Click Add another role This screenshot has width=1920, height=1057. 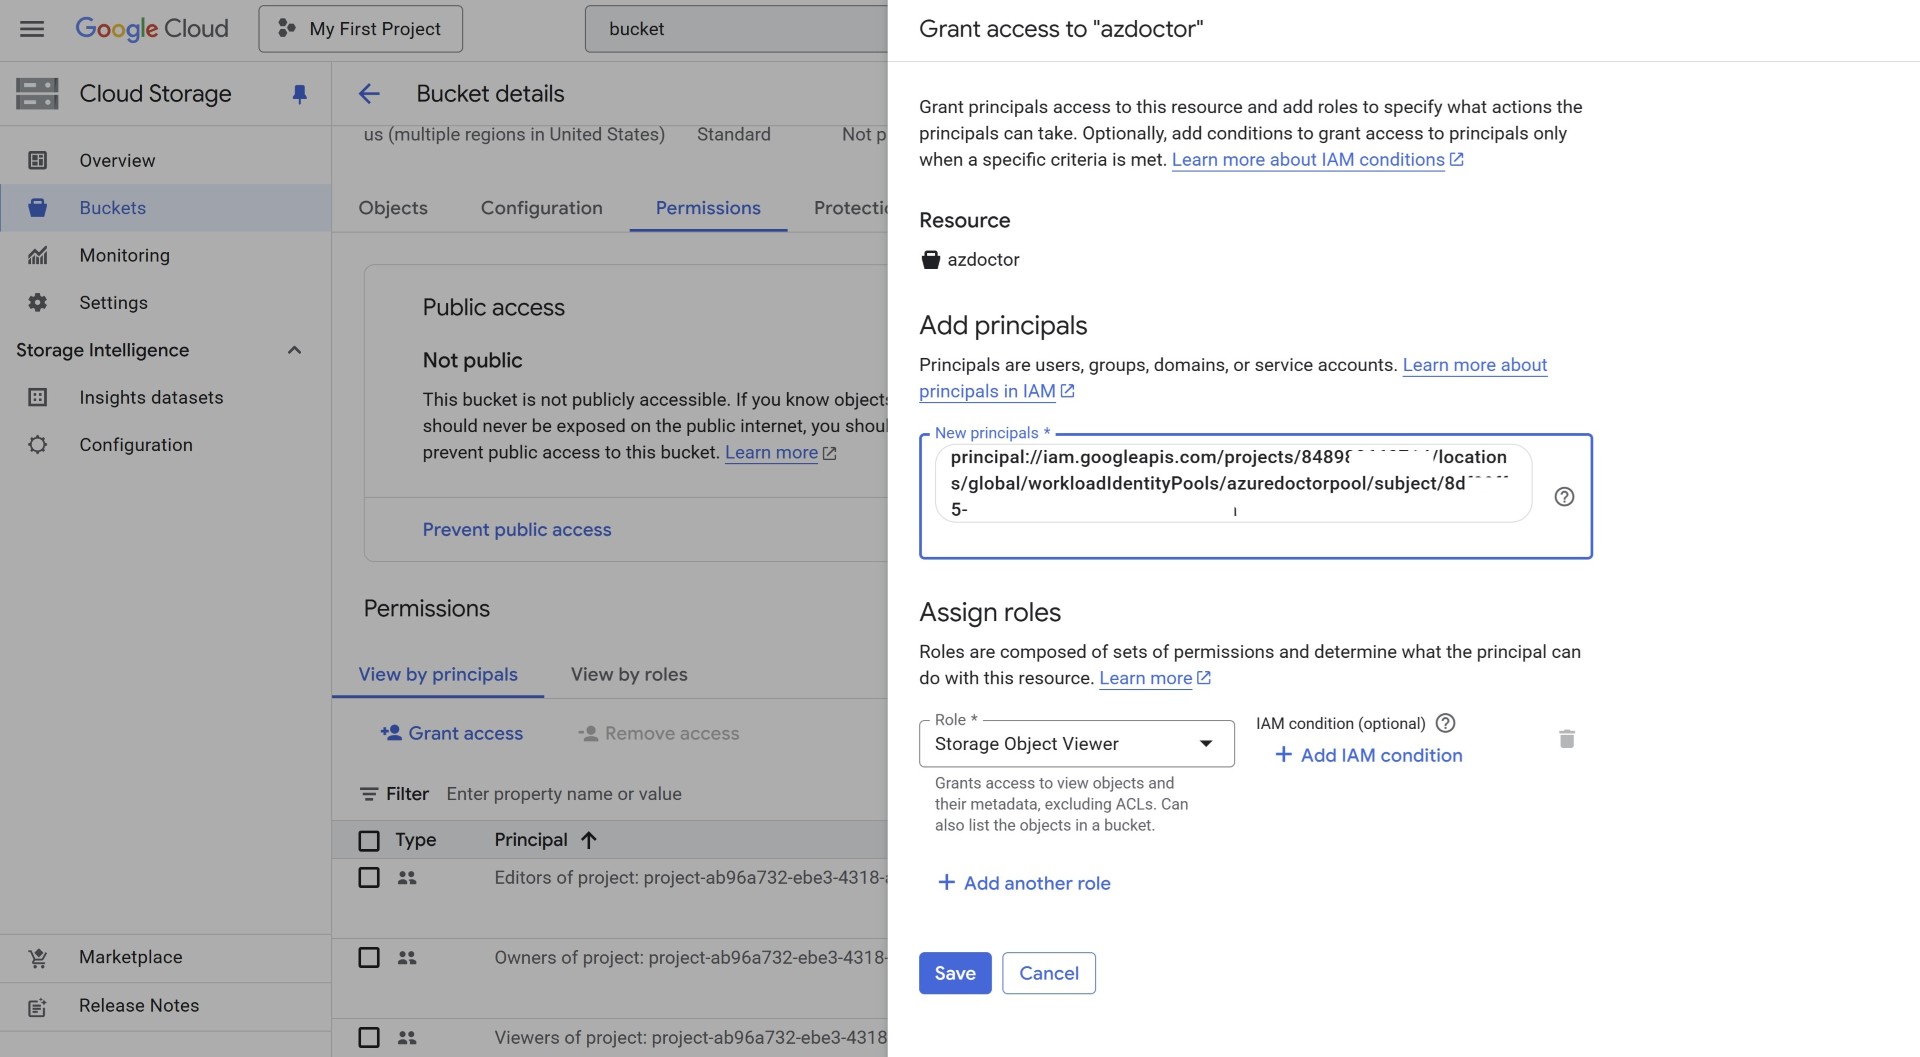click(1024, 883)
